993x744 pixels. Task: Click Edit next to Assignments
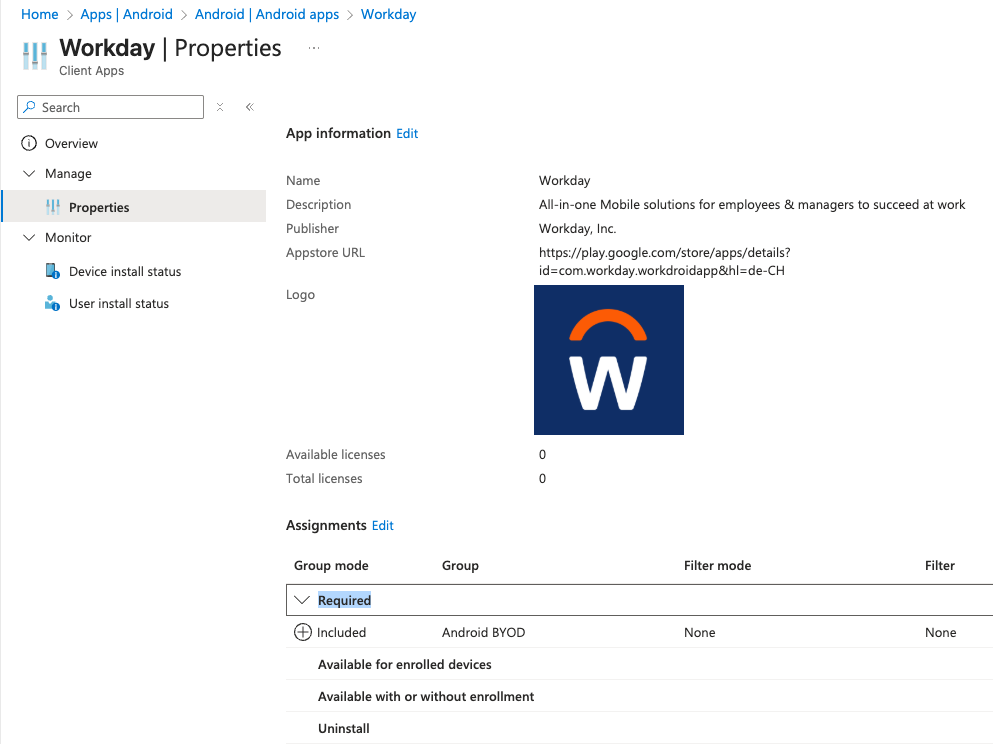pos(382,525)
